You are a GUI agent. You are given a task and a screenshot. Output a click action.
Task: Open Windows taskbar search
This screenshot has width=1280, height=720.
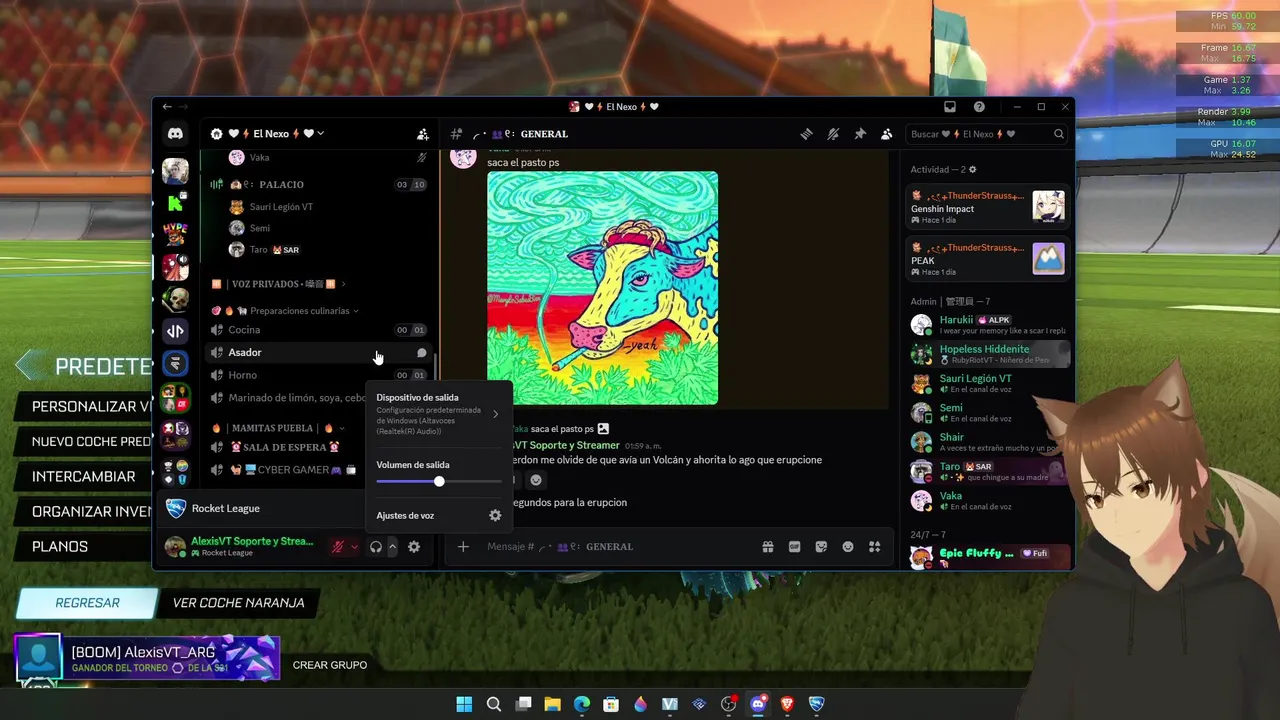coord(493,704)
